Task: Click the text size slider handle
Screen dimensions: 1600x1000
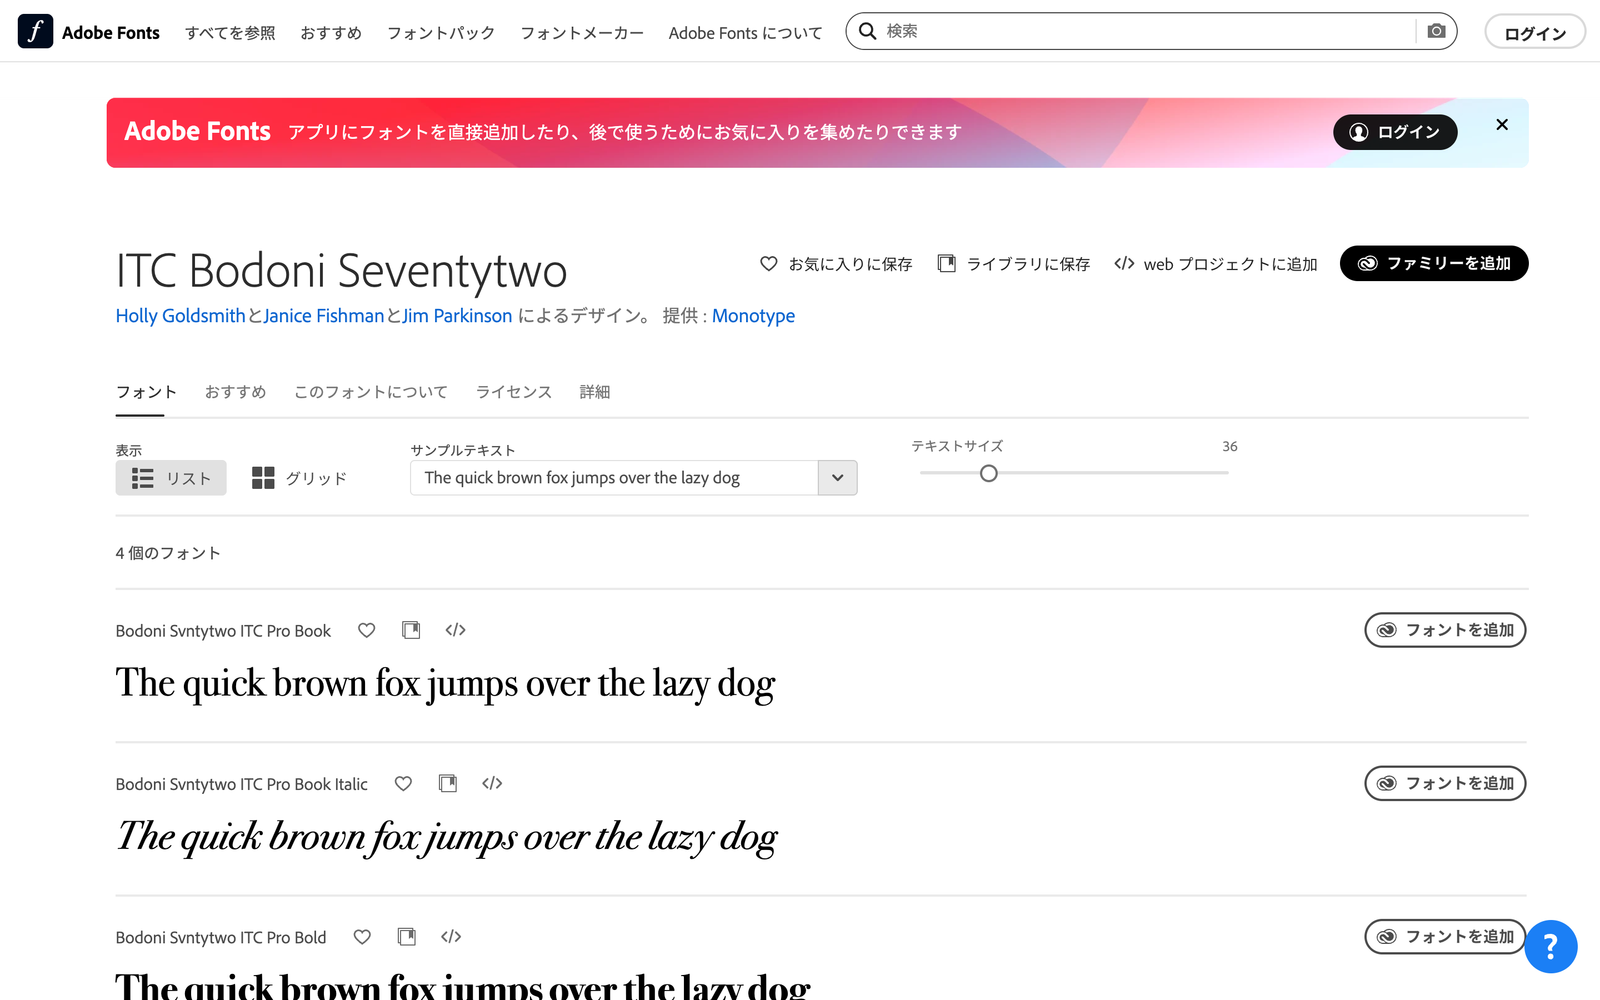Action: (989, 473)
